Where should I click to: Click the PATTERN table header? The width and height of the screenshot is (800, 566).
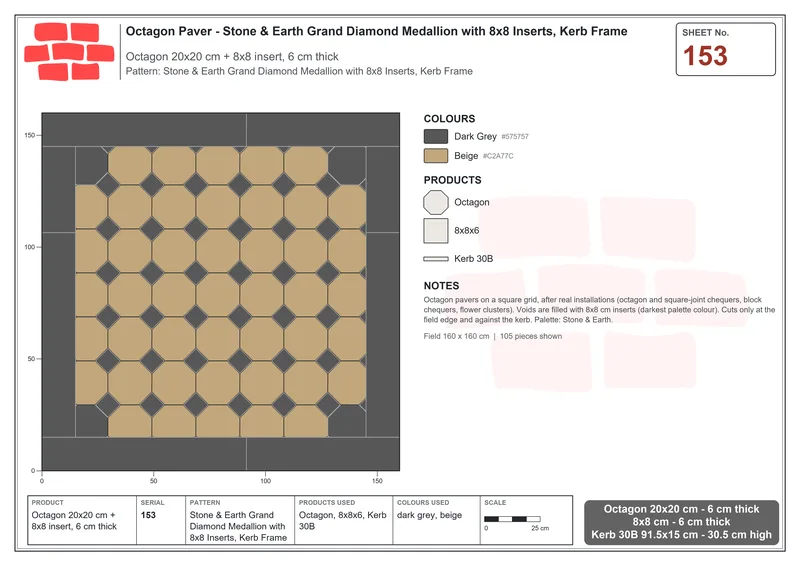205,503
